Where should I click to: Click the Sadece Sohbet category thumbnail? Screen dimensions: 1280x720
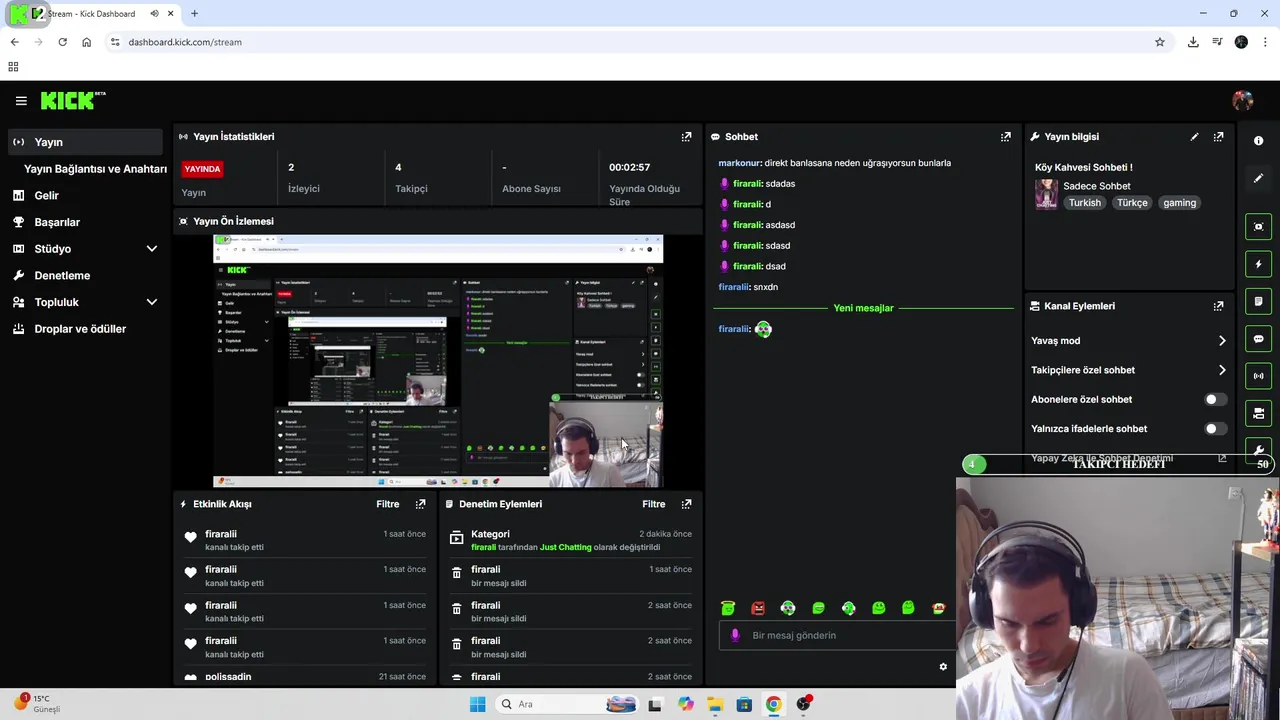[1046, 194]
